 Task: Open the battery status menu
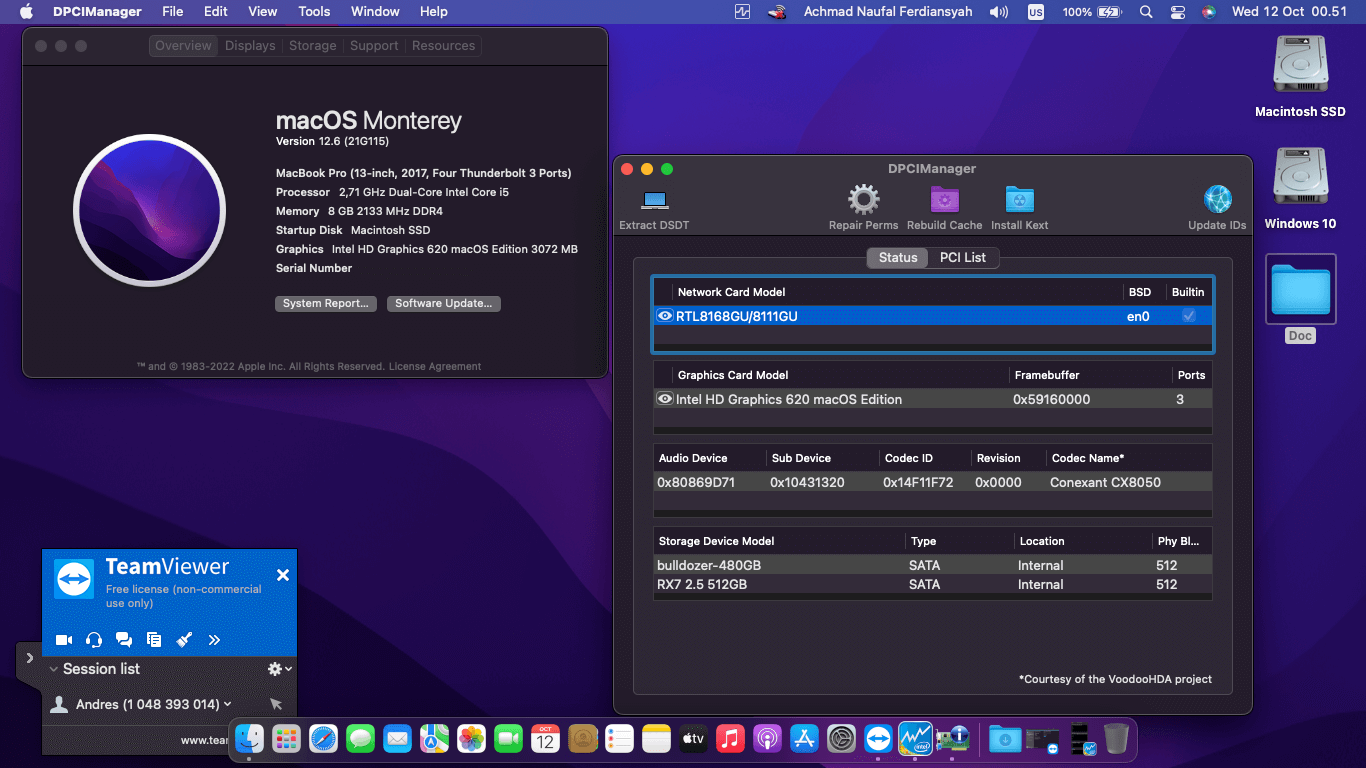click(x=1092, y=12)
